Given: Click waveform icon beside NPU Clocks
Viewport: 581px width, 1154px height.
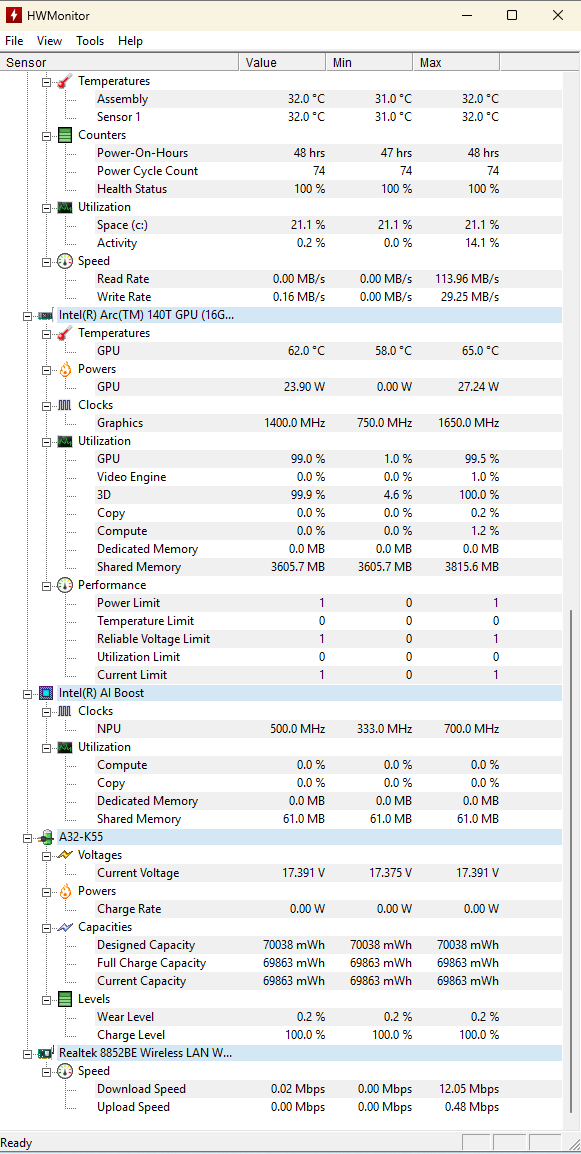Looking at the screenshot, I should point(66,711).
